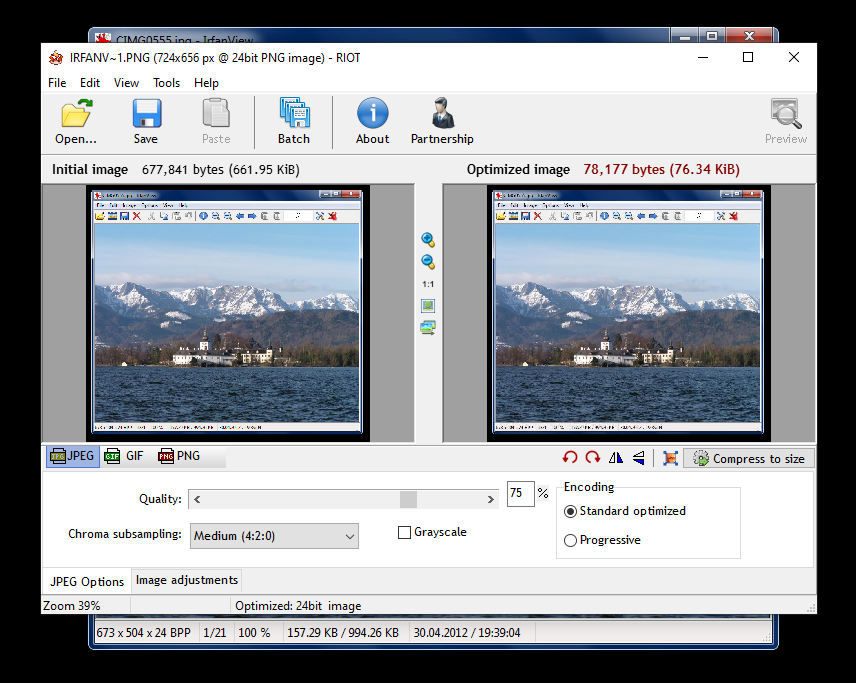Enable the Grayscale checkbox
This screenshot has width=856, height=683.
pos(405,532)
